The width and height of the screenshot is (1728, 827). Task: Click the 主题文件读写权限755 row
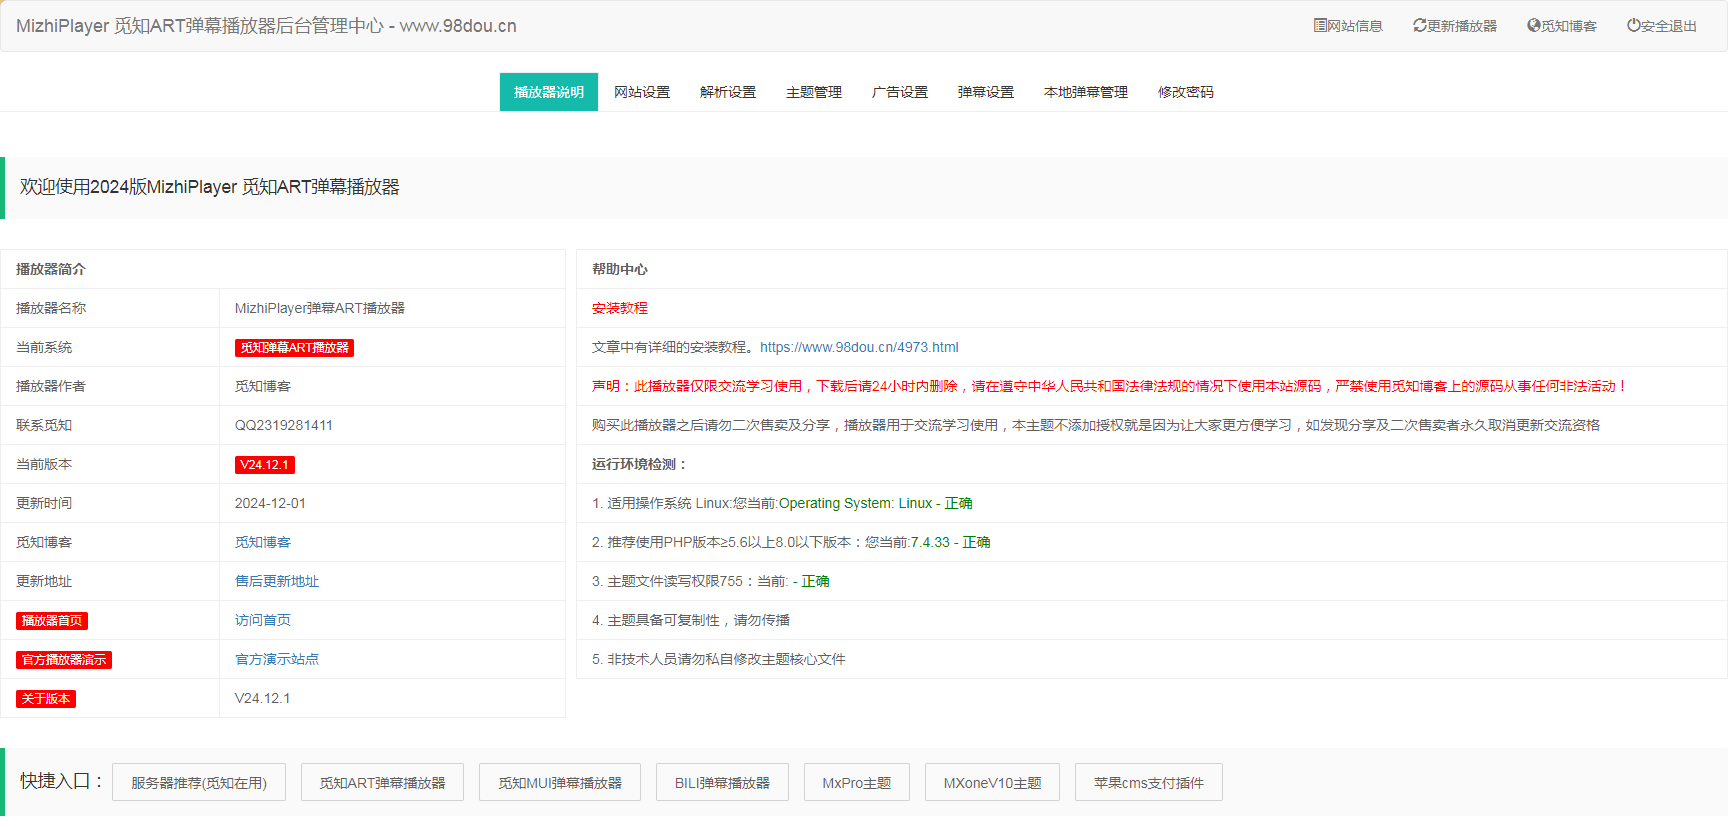point(1152,581)
